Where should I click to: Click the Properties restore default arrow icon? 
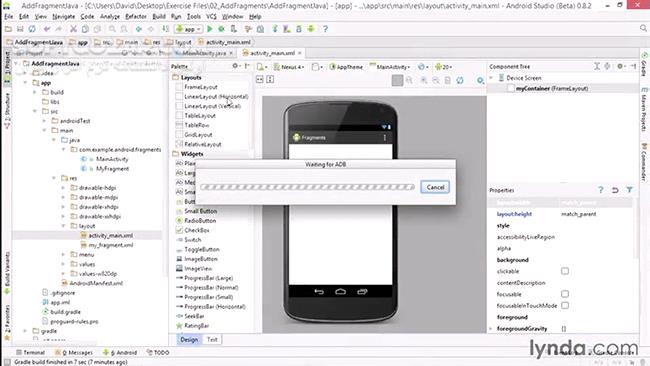(615, 190)
